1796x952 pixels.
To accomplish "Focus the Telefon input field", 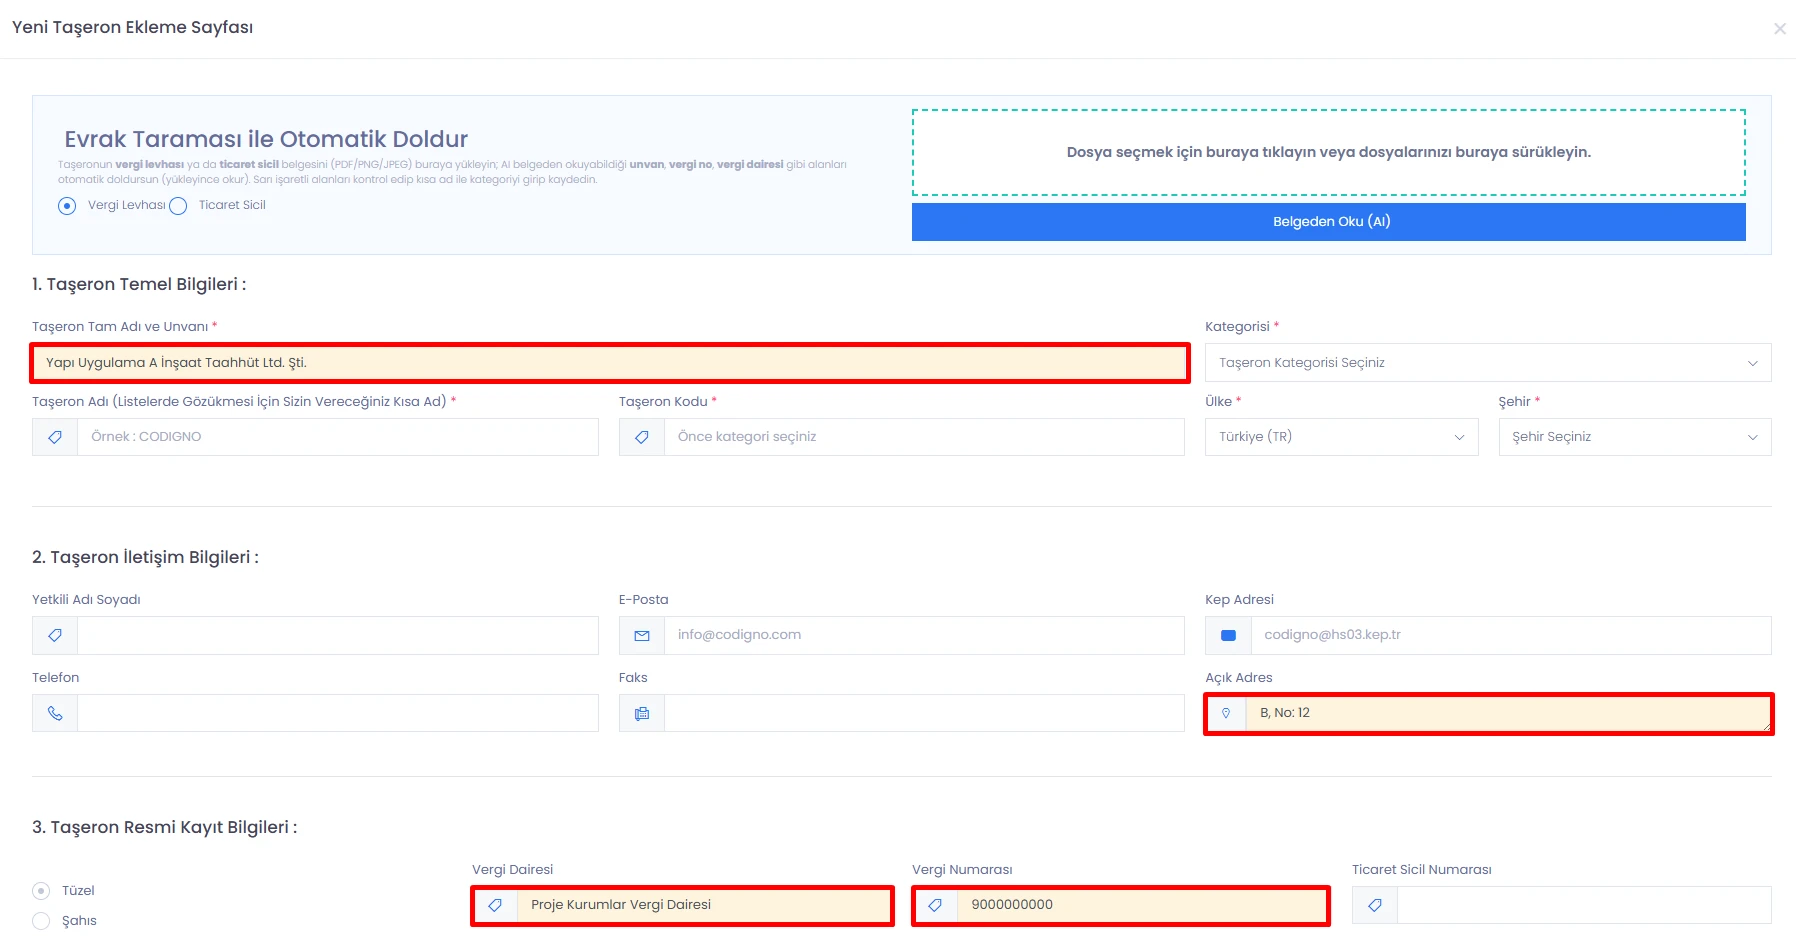I will click(x=338, y=713).
